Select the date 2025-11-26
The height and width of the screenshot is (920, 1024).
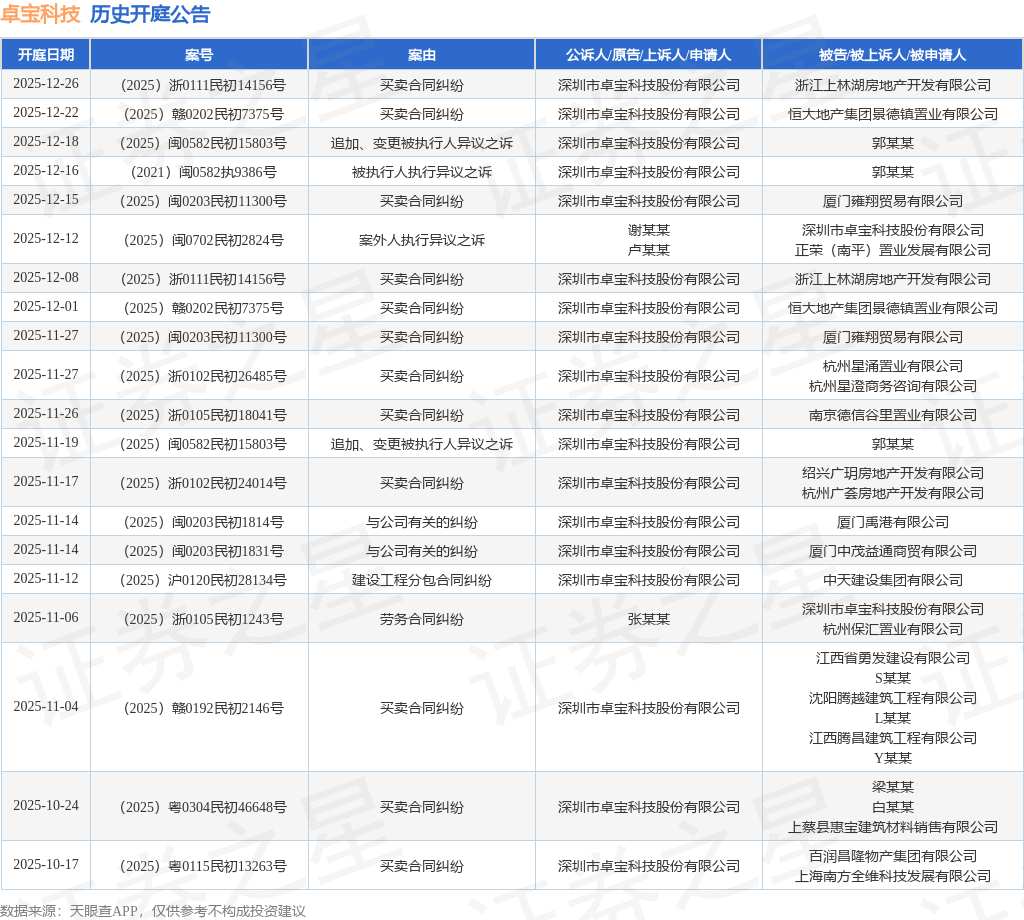(x=46, y=413)
